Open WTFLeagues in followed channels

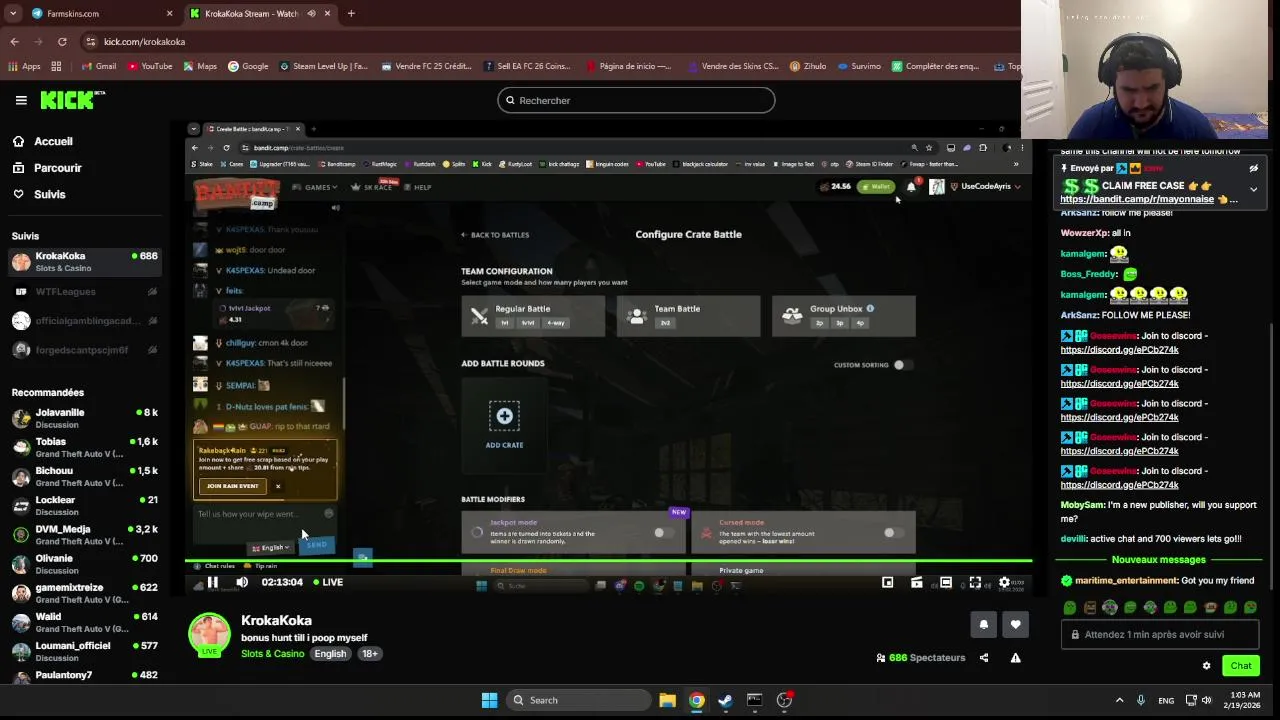click(x=85, y=292)
